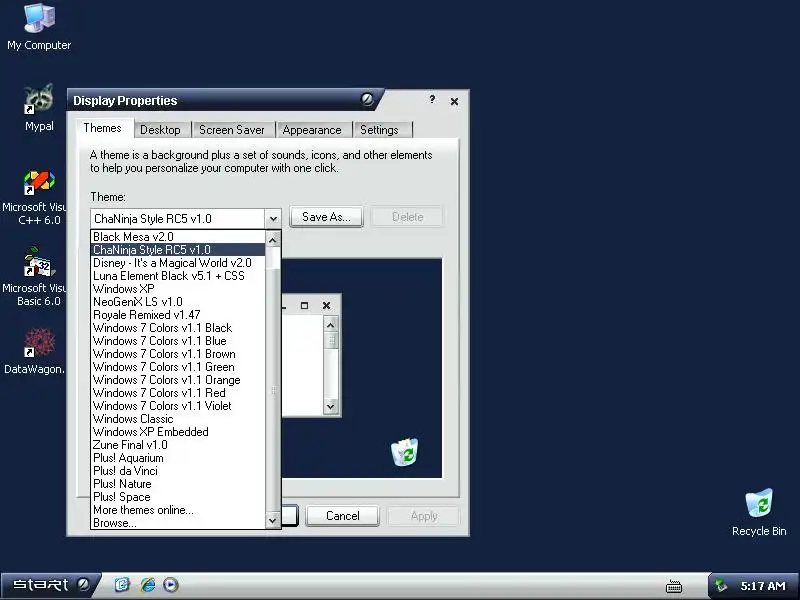Click the Save As... button
This screenshot has height=600, width=800.
pos(326,217)
